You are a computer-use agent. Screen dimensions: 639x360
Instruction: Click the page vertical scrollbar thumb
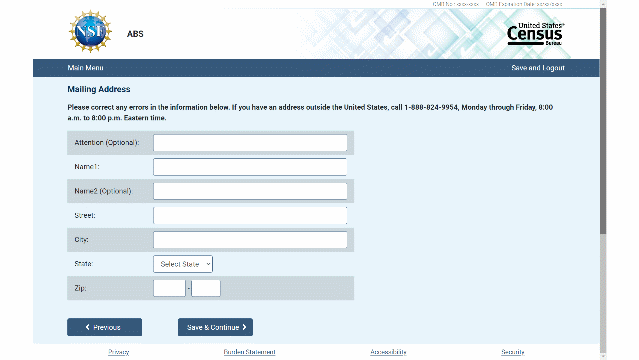(x=603, y=121)
